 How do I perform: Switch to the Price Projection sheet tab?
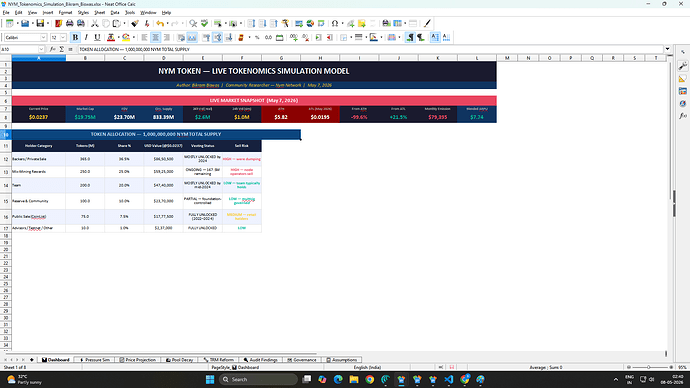tap(138, 360)
